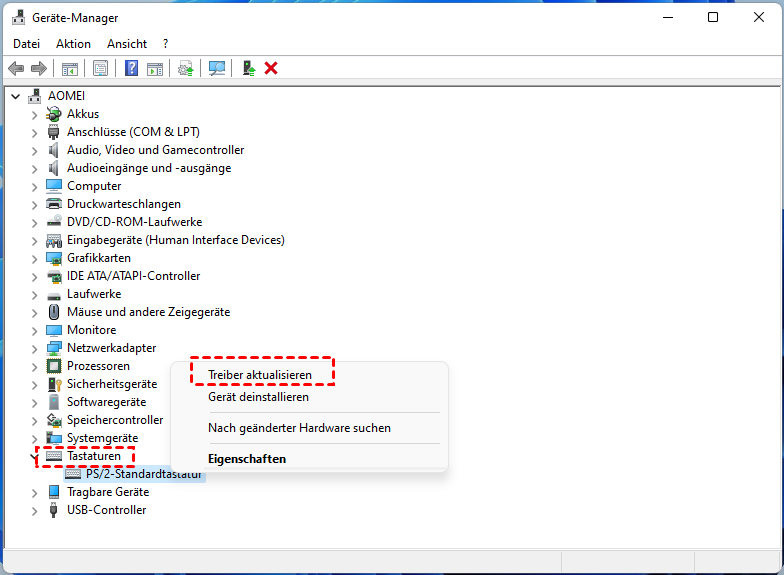Choose Nach geänderter Hardware suchen
The width and height of the screenshot is (784, 575).
coord(300,428)
